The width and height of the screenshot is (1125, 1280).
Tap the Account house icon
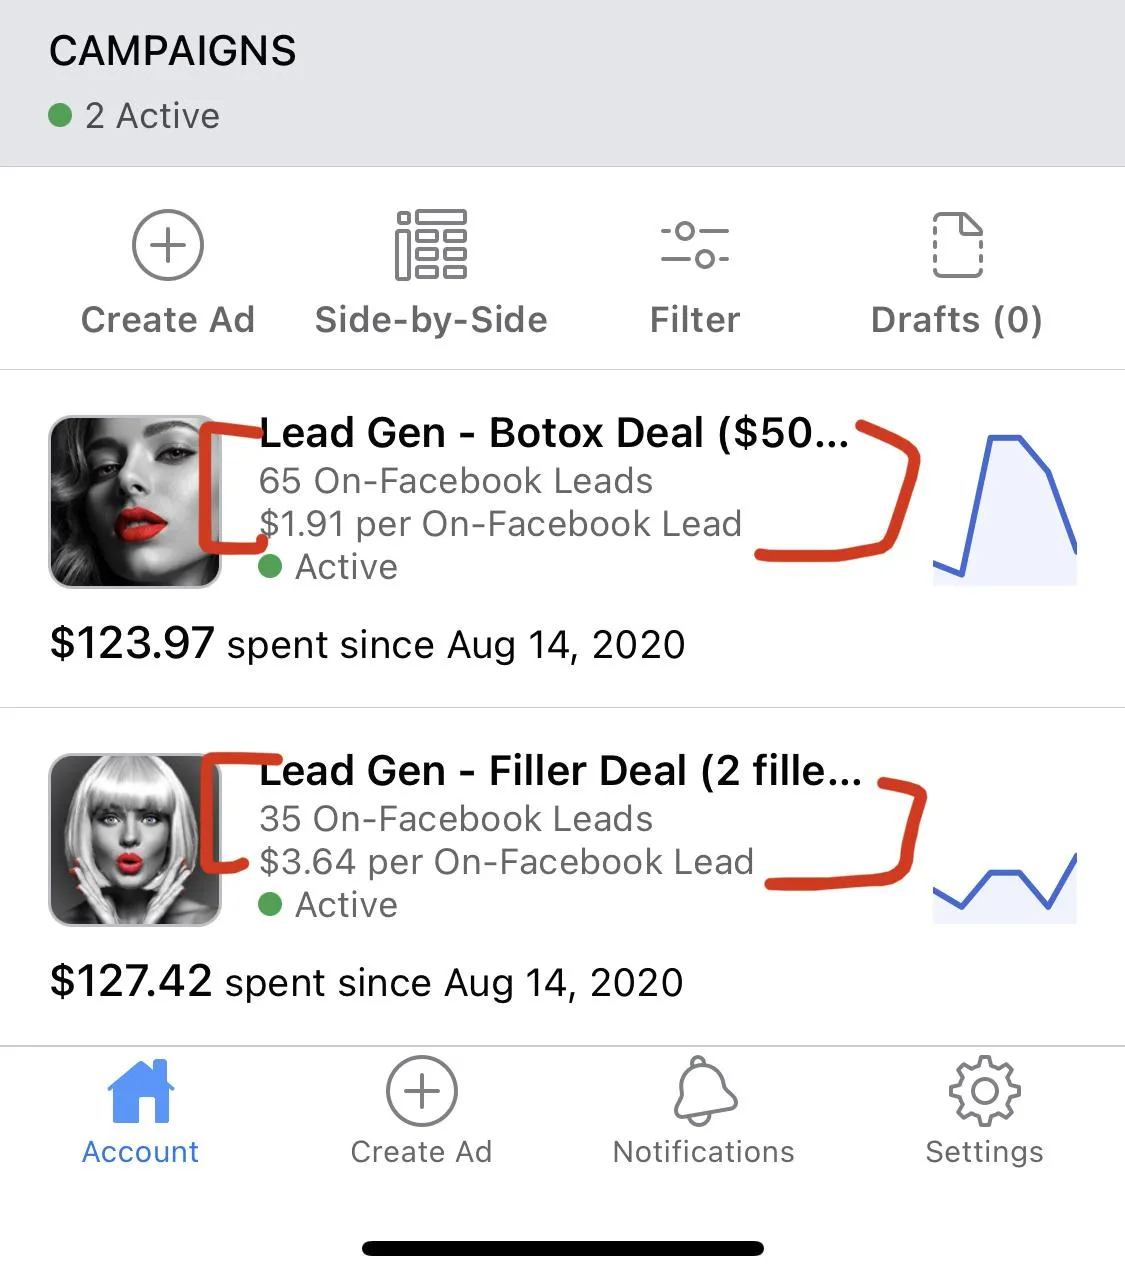140,1091
